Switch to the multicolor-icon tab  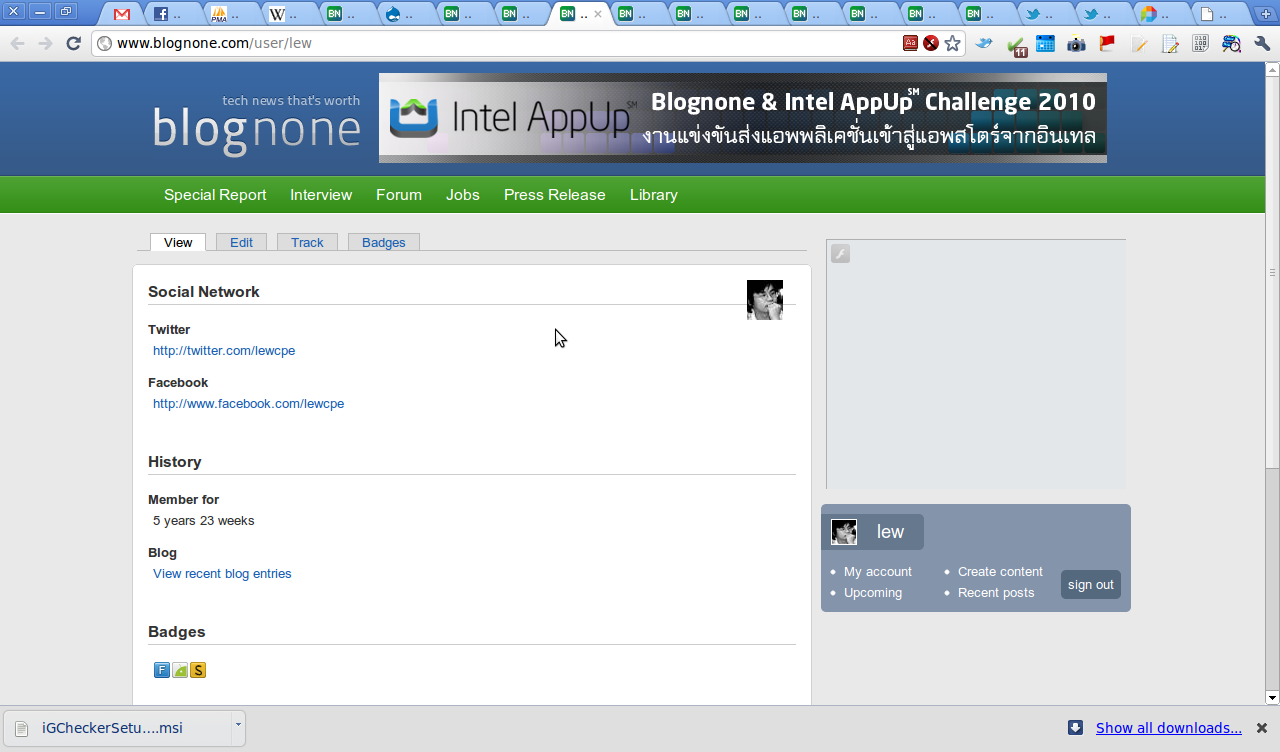point(1158,14)
